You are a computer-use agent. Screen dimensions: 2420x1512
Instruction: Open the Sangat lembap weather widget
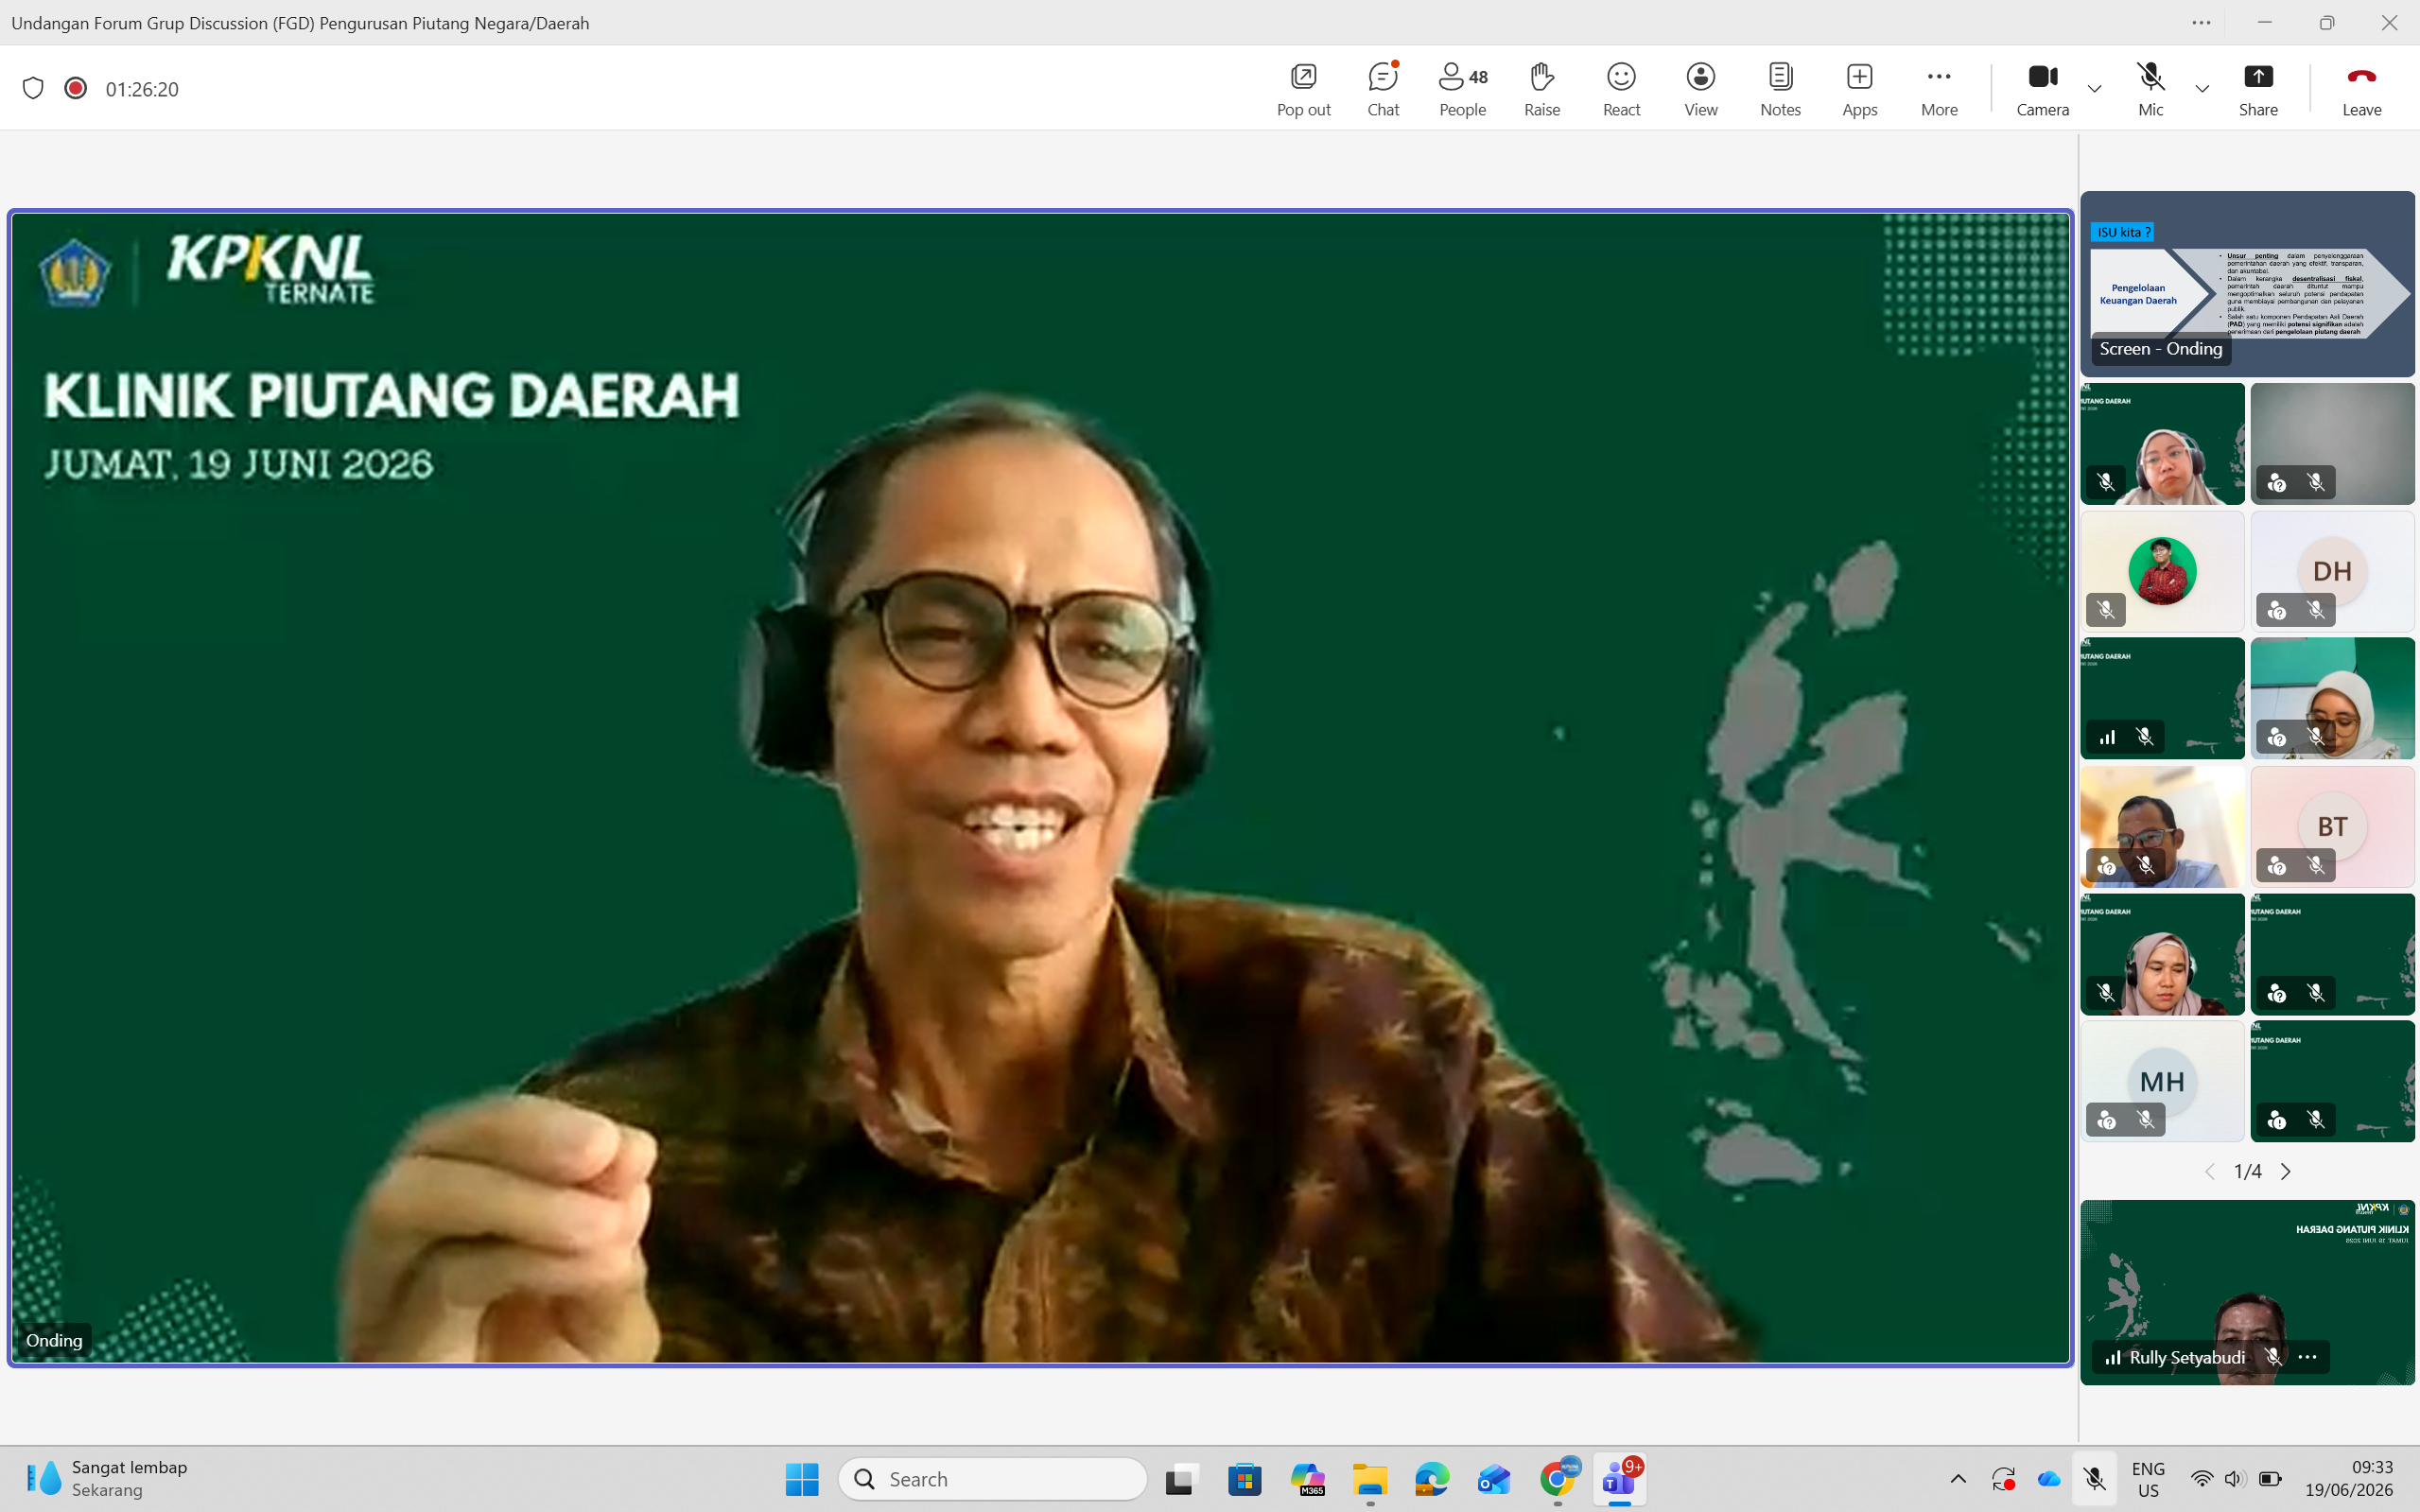[x=107, y=1478]
